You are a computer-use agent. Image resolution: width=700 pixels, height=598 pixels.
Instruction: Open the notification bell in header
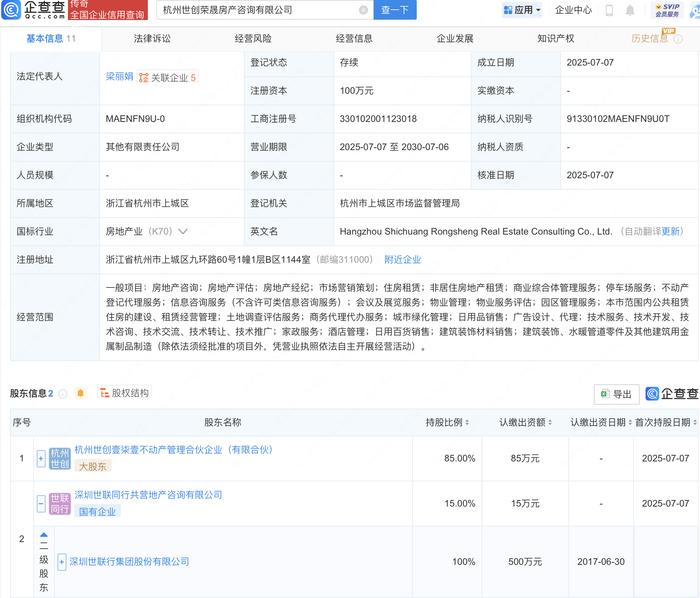tap(629, 10)
